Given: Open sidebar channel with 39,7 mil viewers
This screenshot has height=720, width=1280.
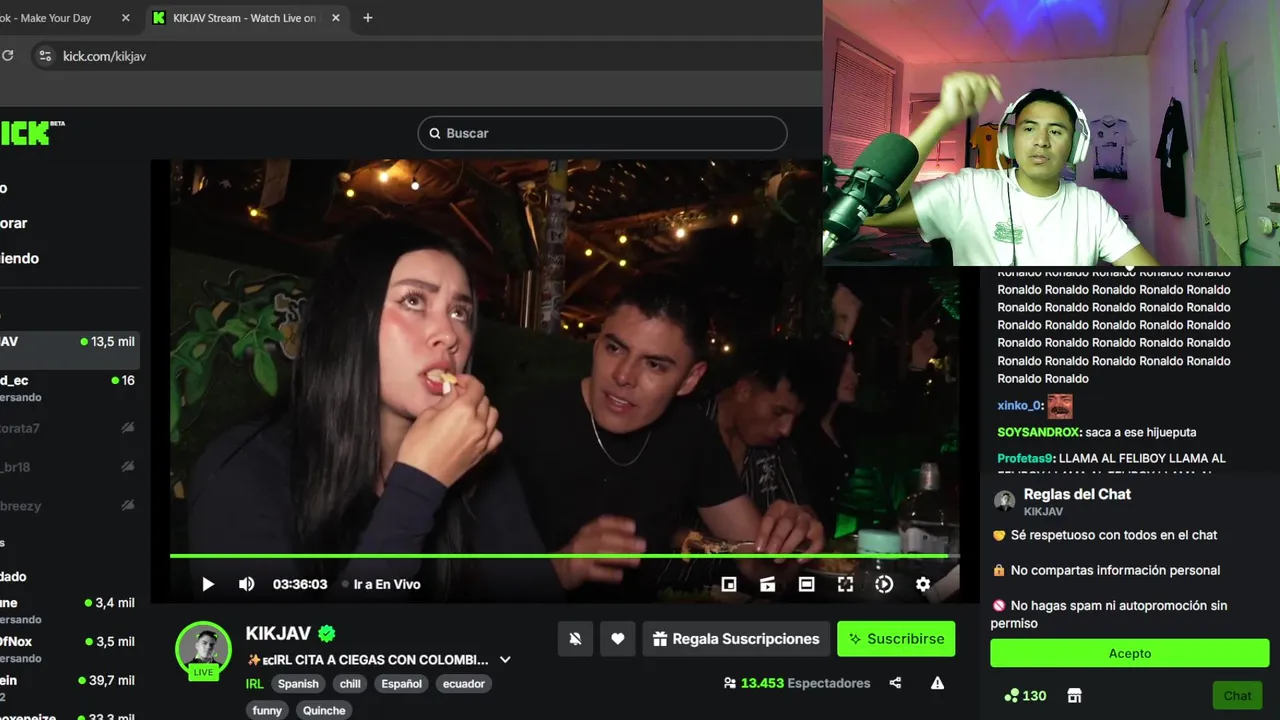Looking at the screenshot, I should pos(68,688).
